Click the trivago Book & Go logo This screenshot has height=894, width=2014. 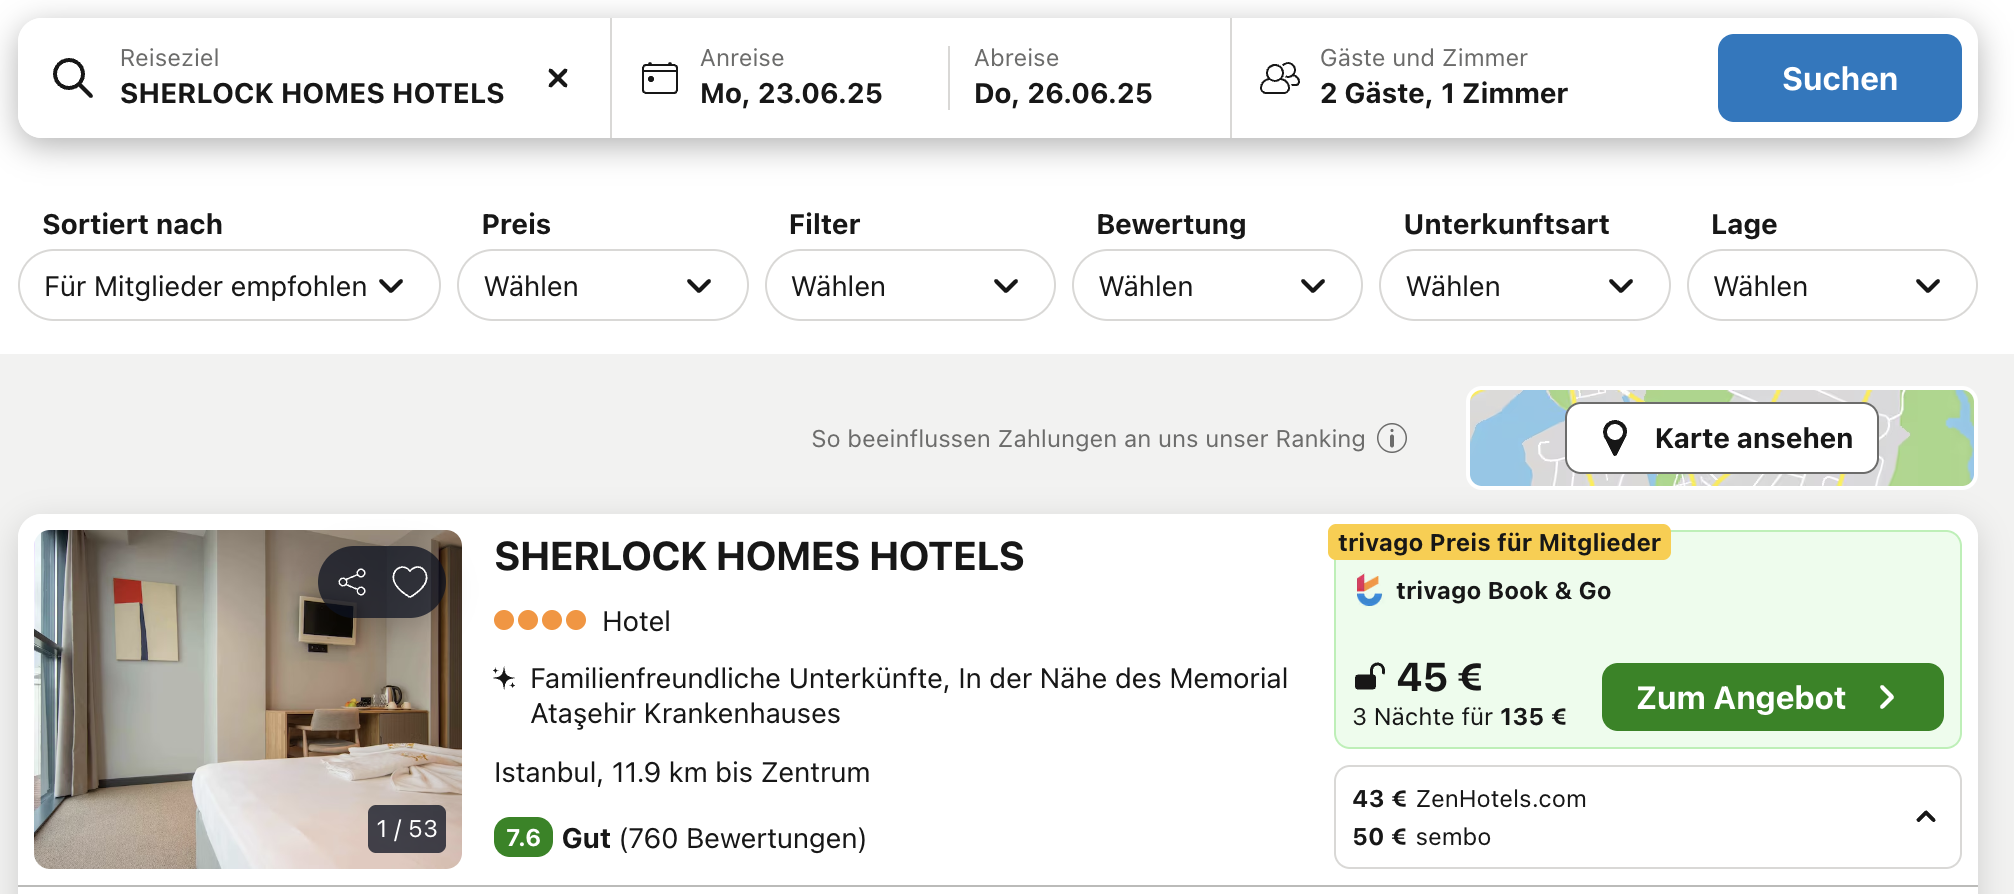click(x=1369, y=590)
